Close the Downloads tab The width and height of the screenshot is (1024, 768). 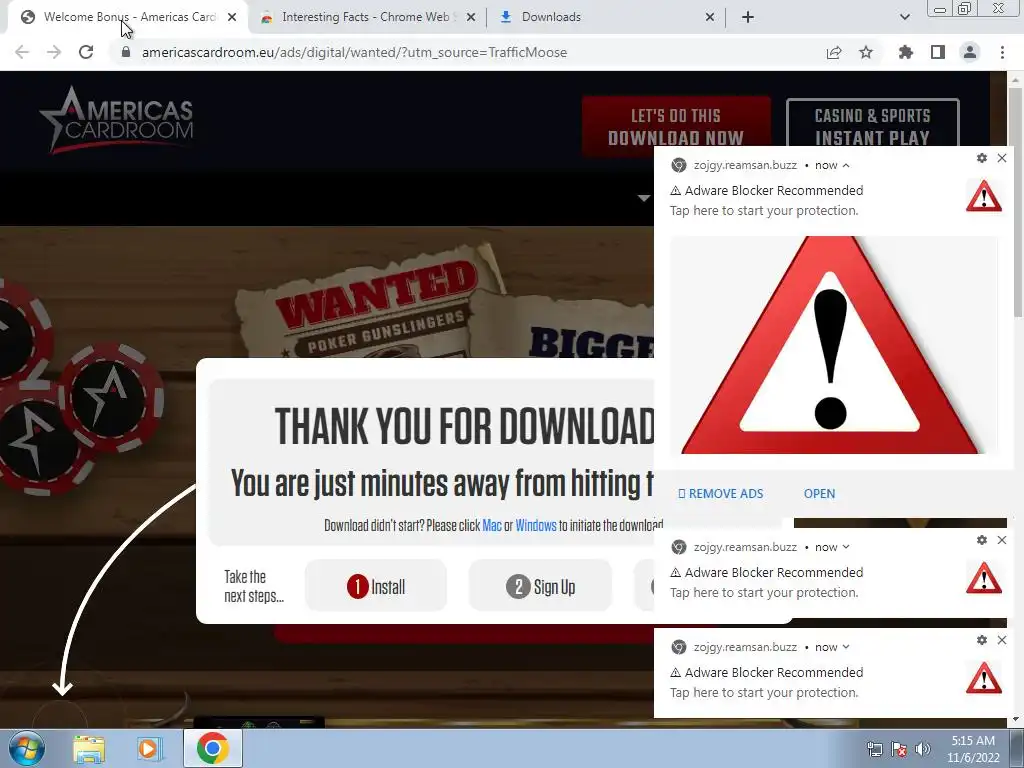click(x=710, y=17)
